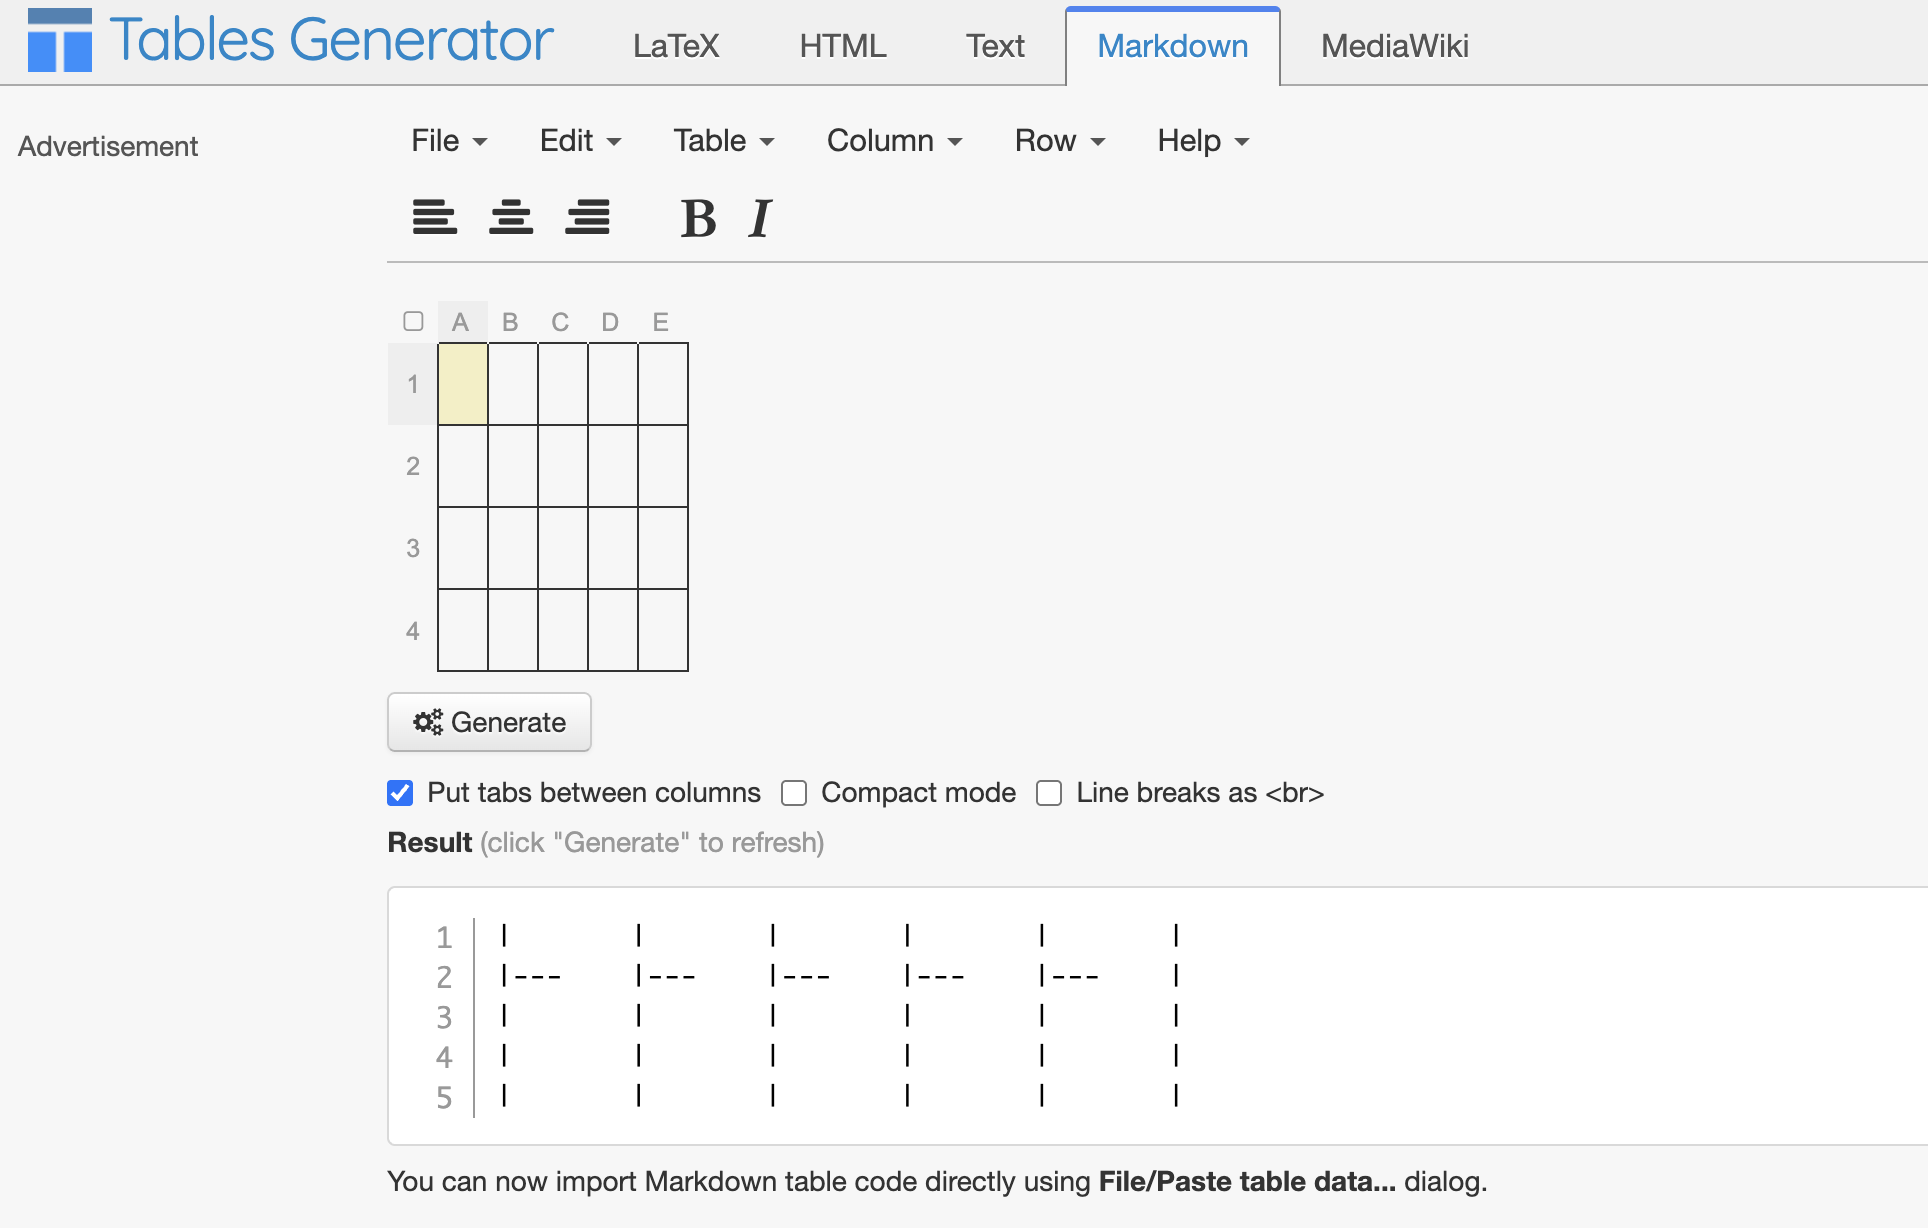
Task: Open the Column dropdown menu
Action: pyautogui.click(x=894, y=141)
